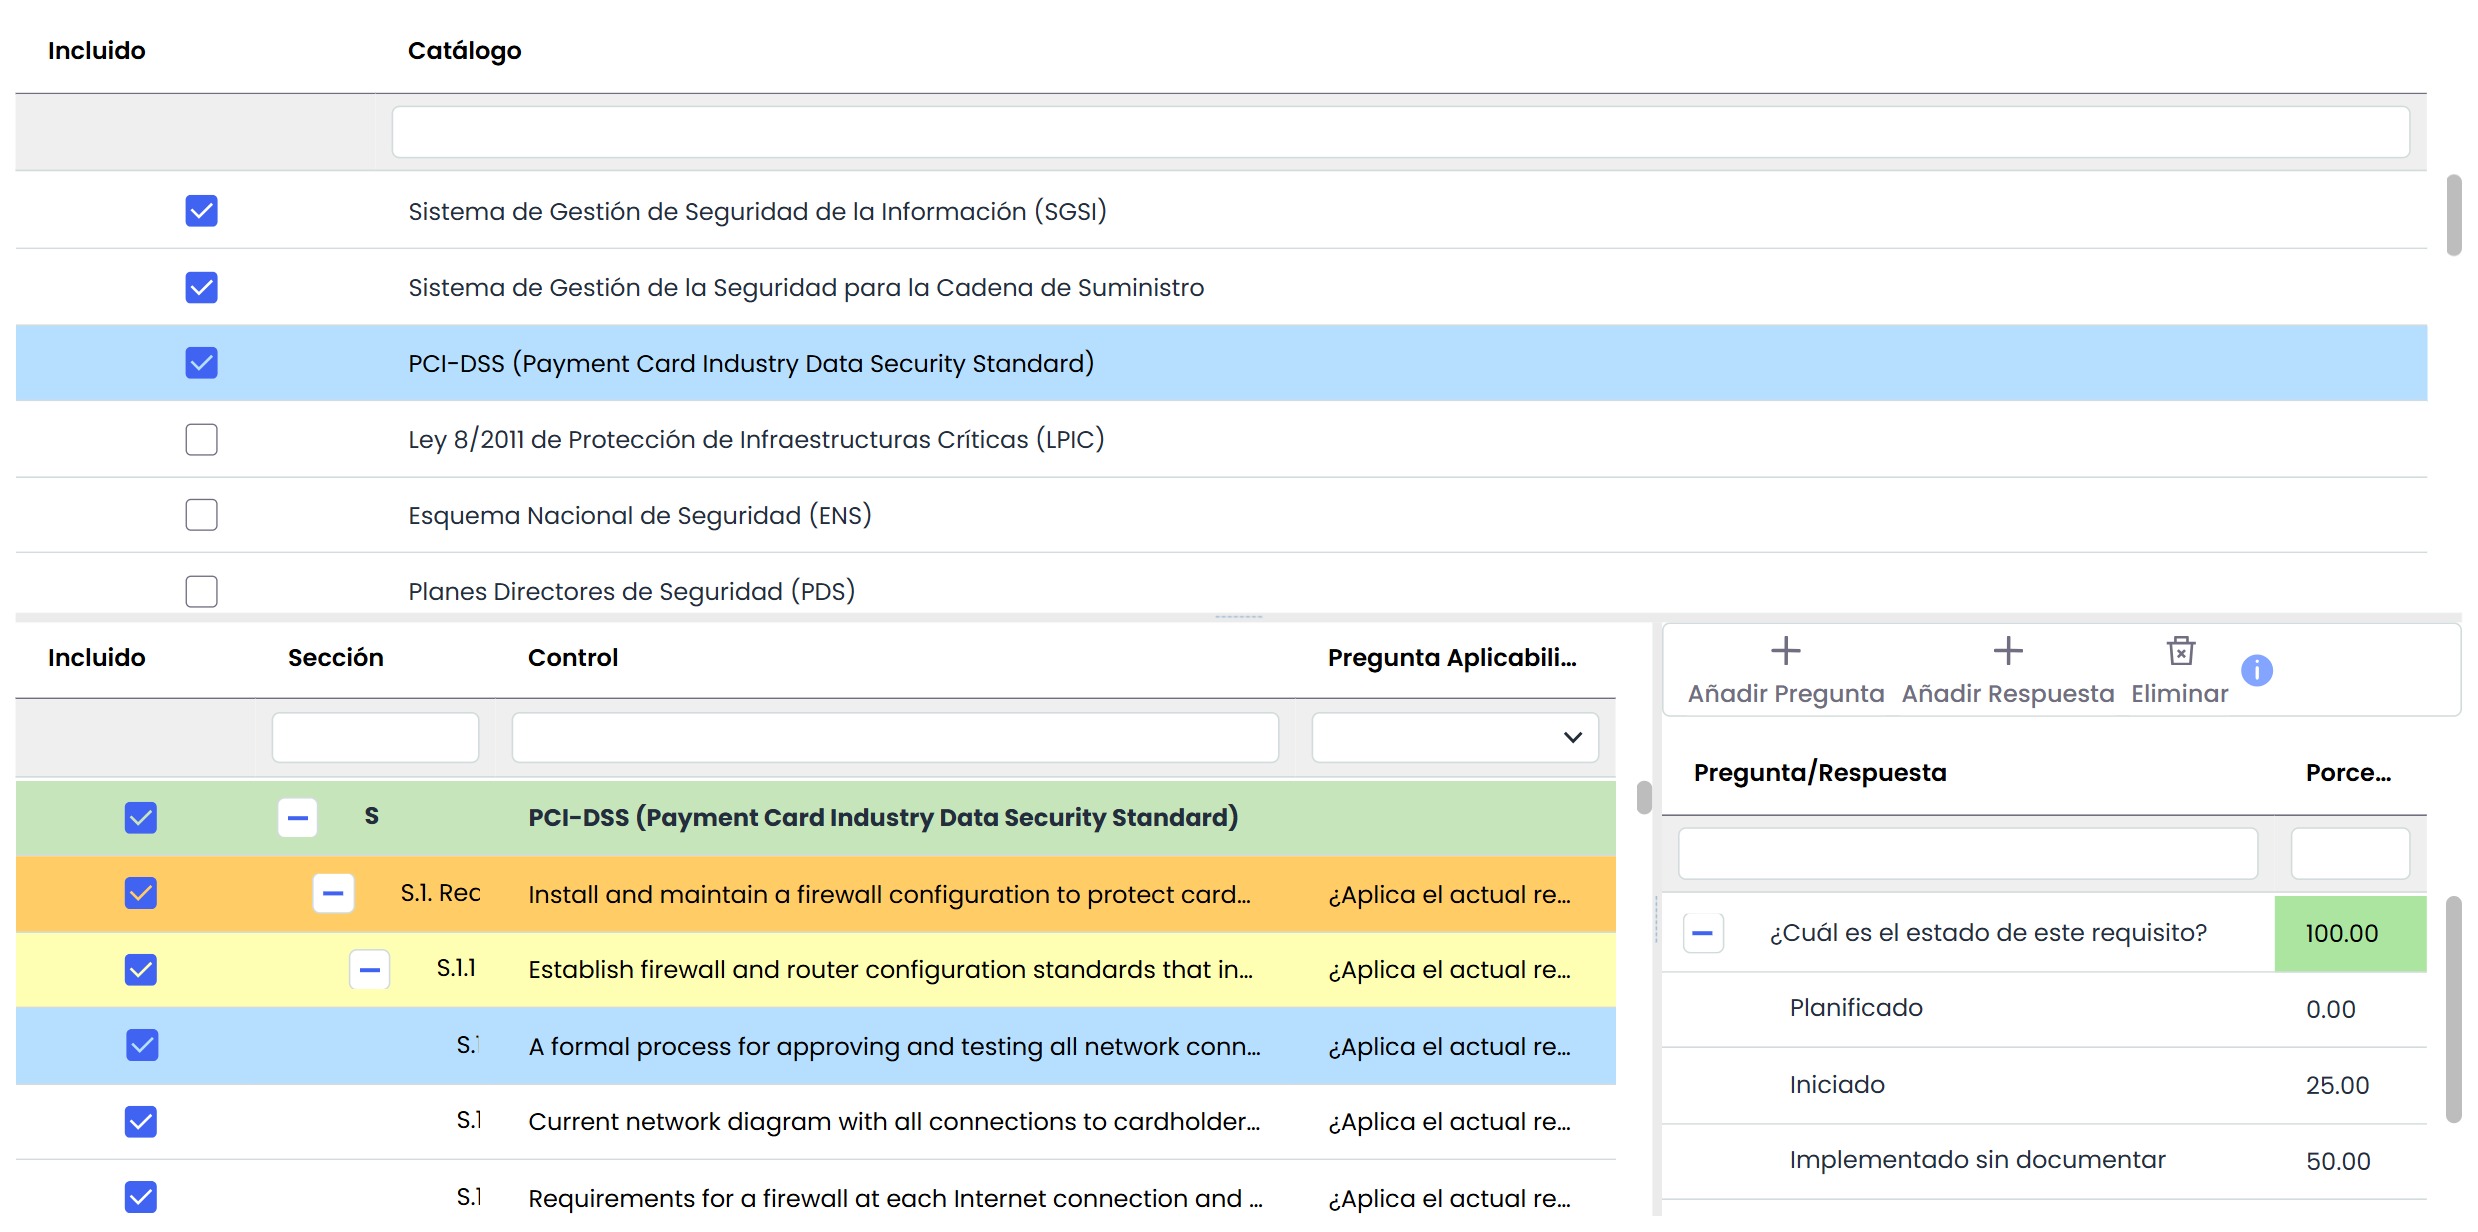The height and width of the screenshot is (1232, 2478).
Task: Click the Añadir Respuesta plus icon
Action: (x=2007, y=651)
